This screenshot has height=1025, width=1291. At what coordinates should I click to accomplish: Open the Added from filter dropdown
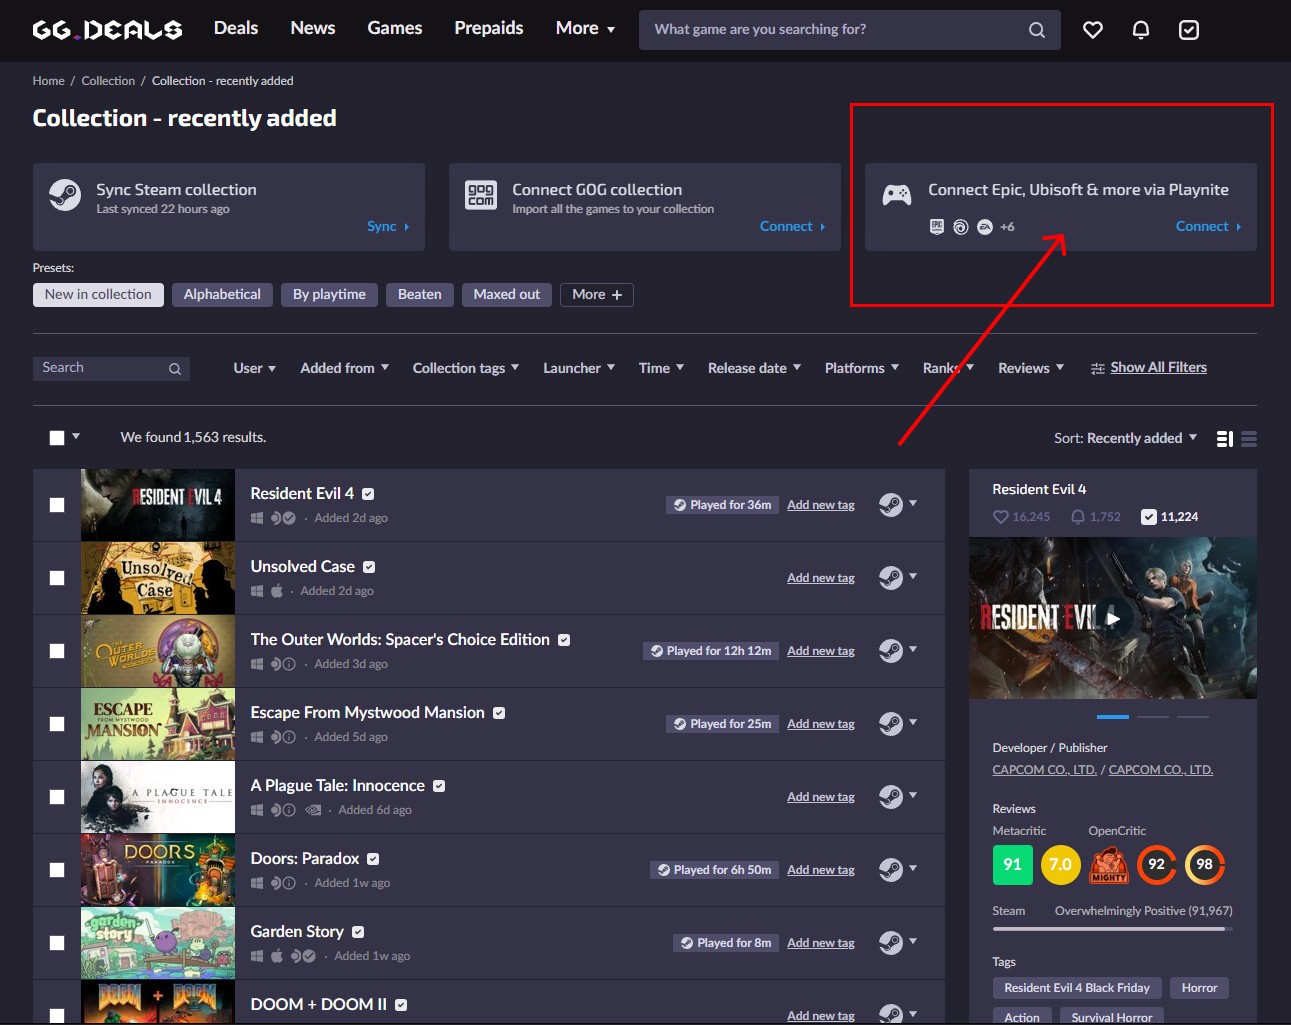(x=345, y=368)
